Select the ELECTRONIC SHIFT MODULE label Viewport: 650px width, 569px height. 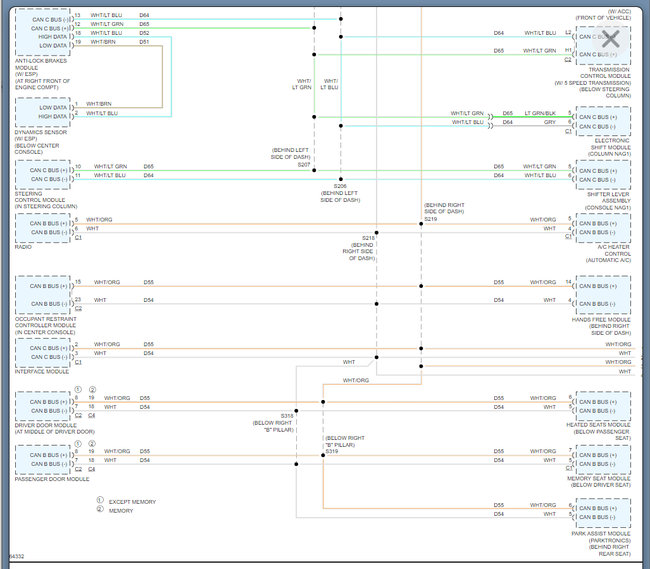[x=611, y=144]
